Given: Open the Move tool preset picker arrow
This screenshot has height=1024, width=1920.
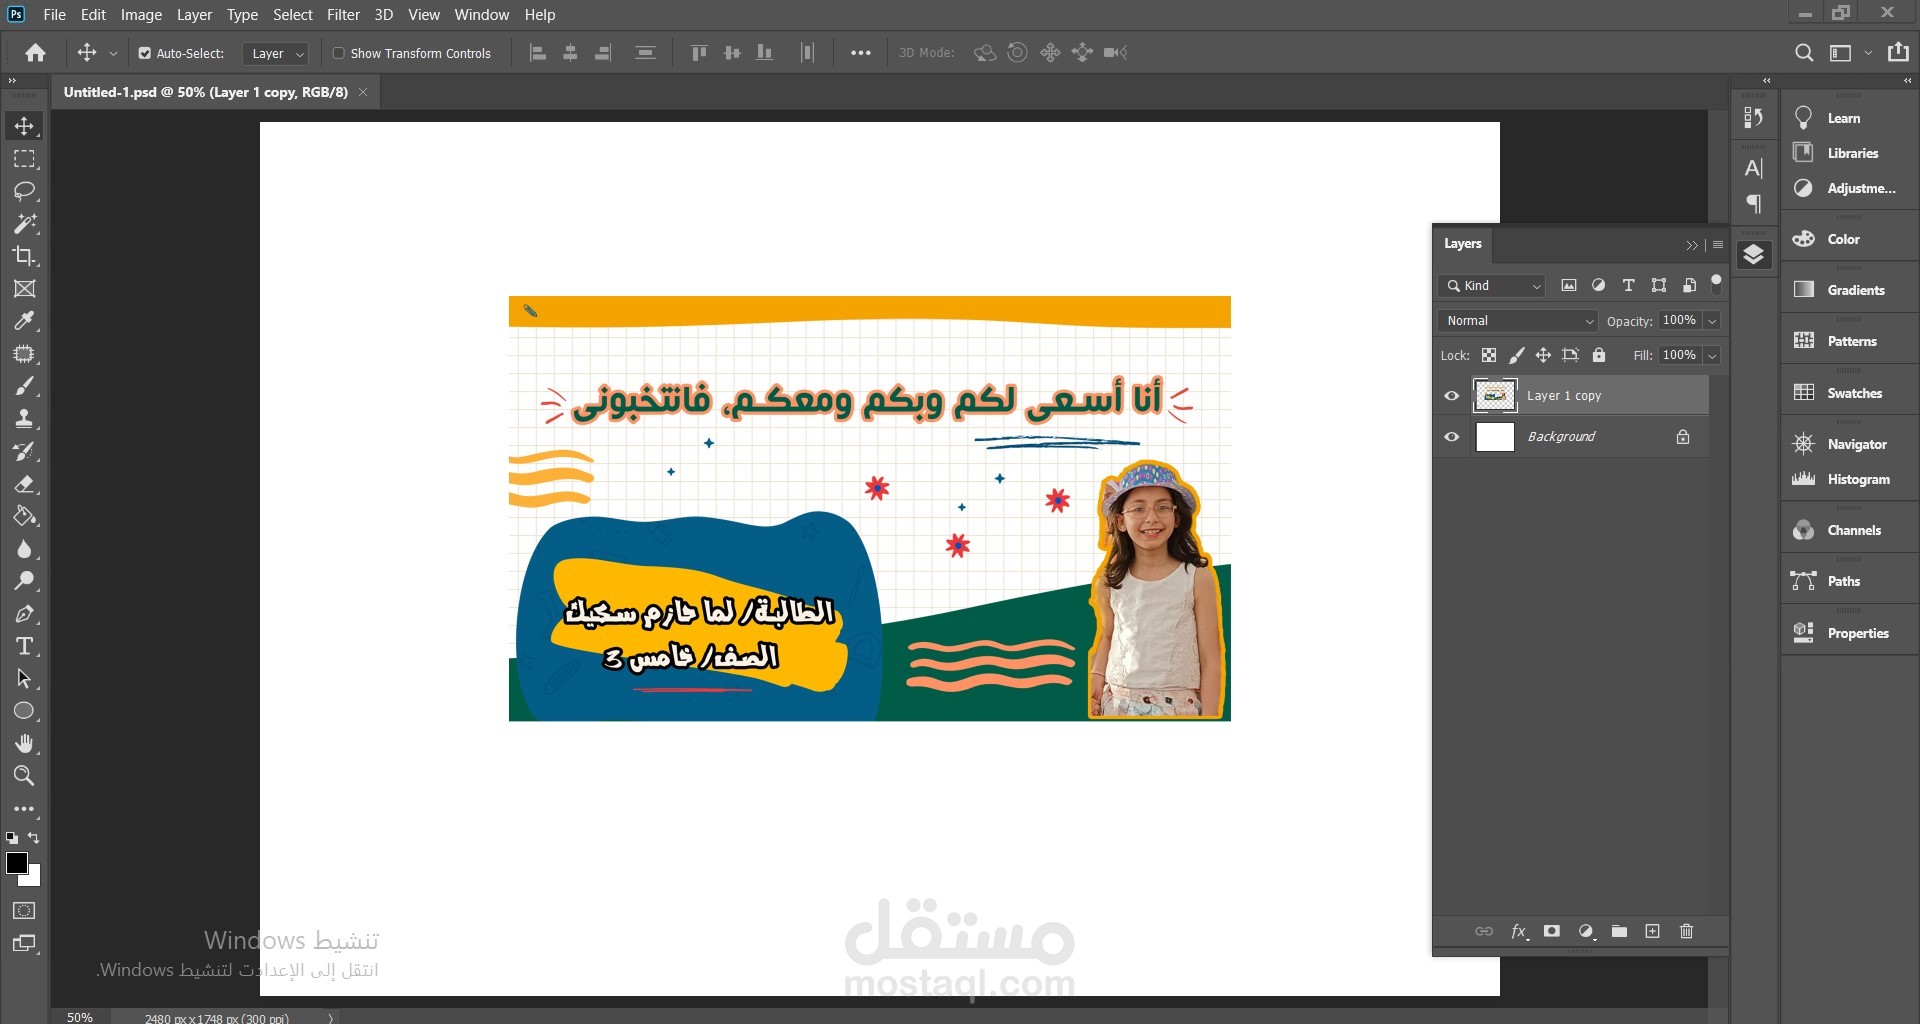Looking at the screenshot, I should click(113, 54).
